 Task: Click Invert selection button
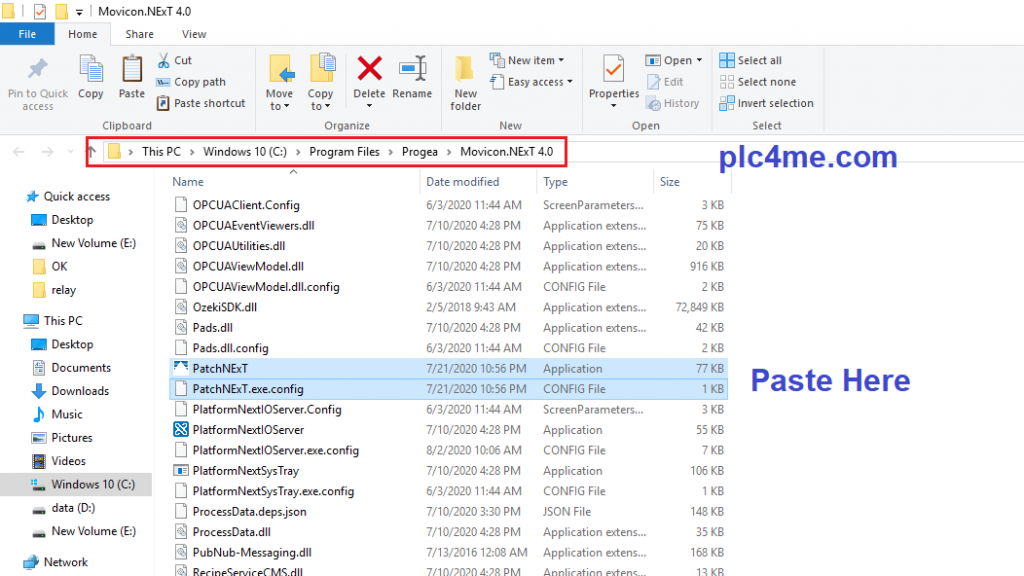(766, 103)
